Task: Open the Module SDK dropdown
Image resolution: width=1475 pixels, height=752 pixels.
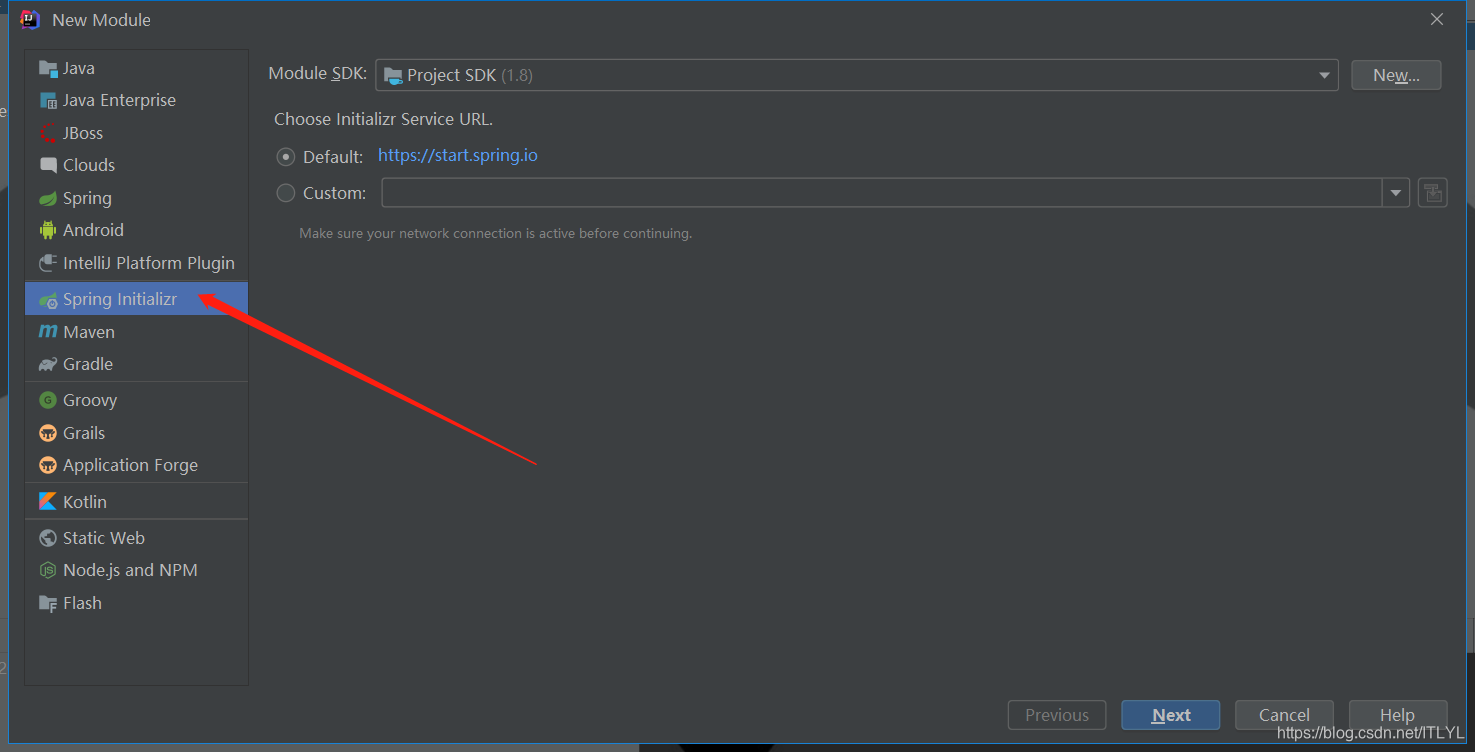Action: pos(856,75)
